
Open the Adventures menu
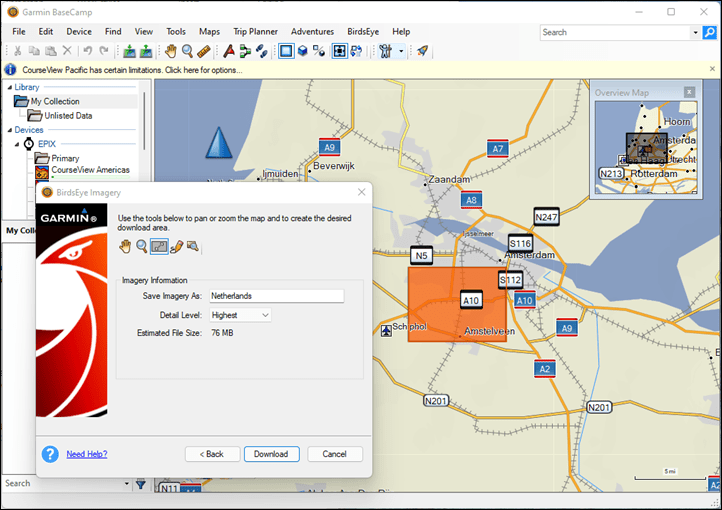pyautogui.click(x=312, y=31)
